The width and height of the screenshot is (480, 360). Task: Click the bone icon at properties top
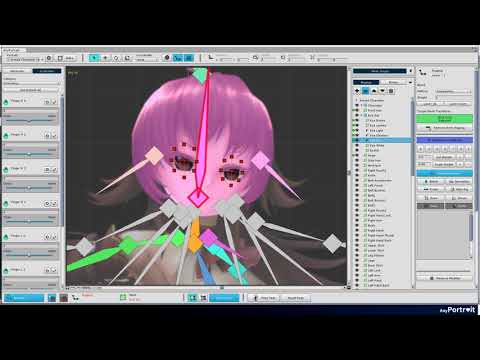pyautogui.click(x=423, y=72)
